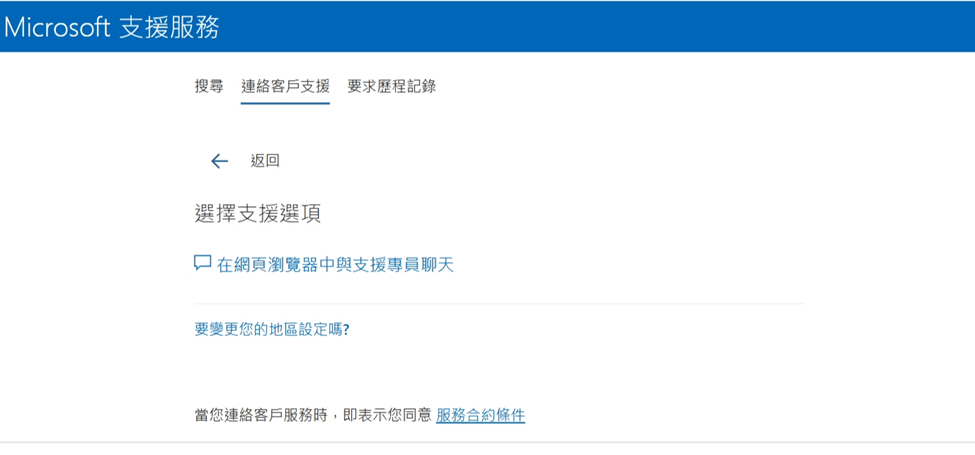
Task: Click the 返回 text link
Action: coord(266,161)
